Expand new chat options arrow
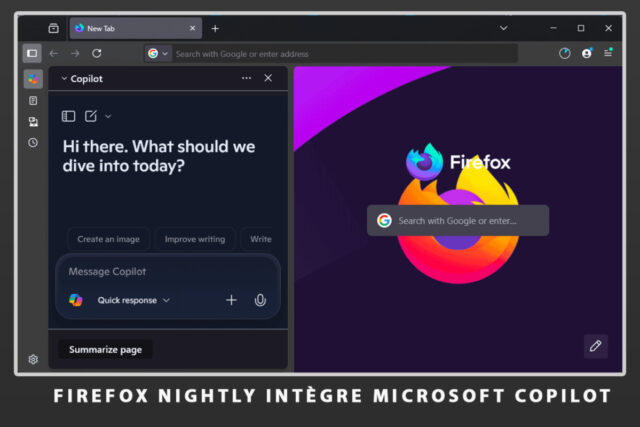The width and height of the screenshot is (640, 427). click(108, 116)
